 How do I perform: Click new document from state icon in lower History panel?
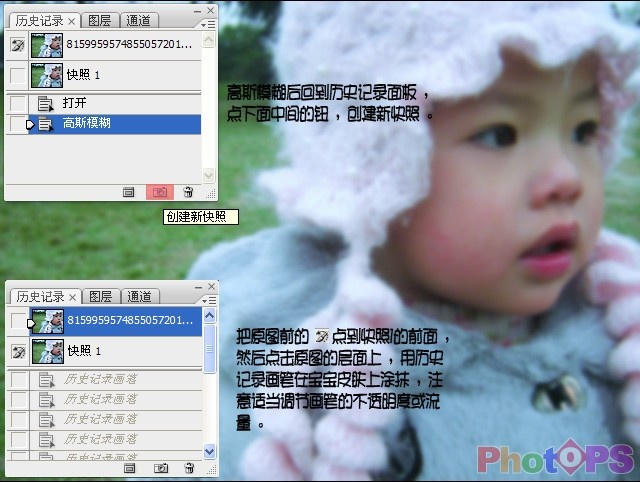pos(129,468)
